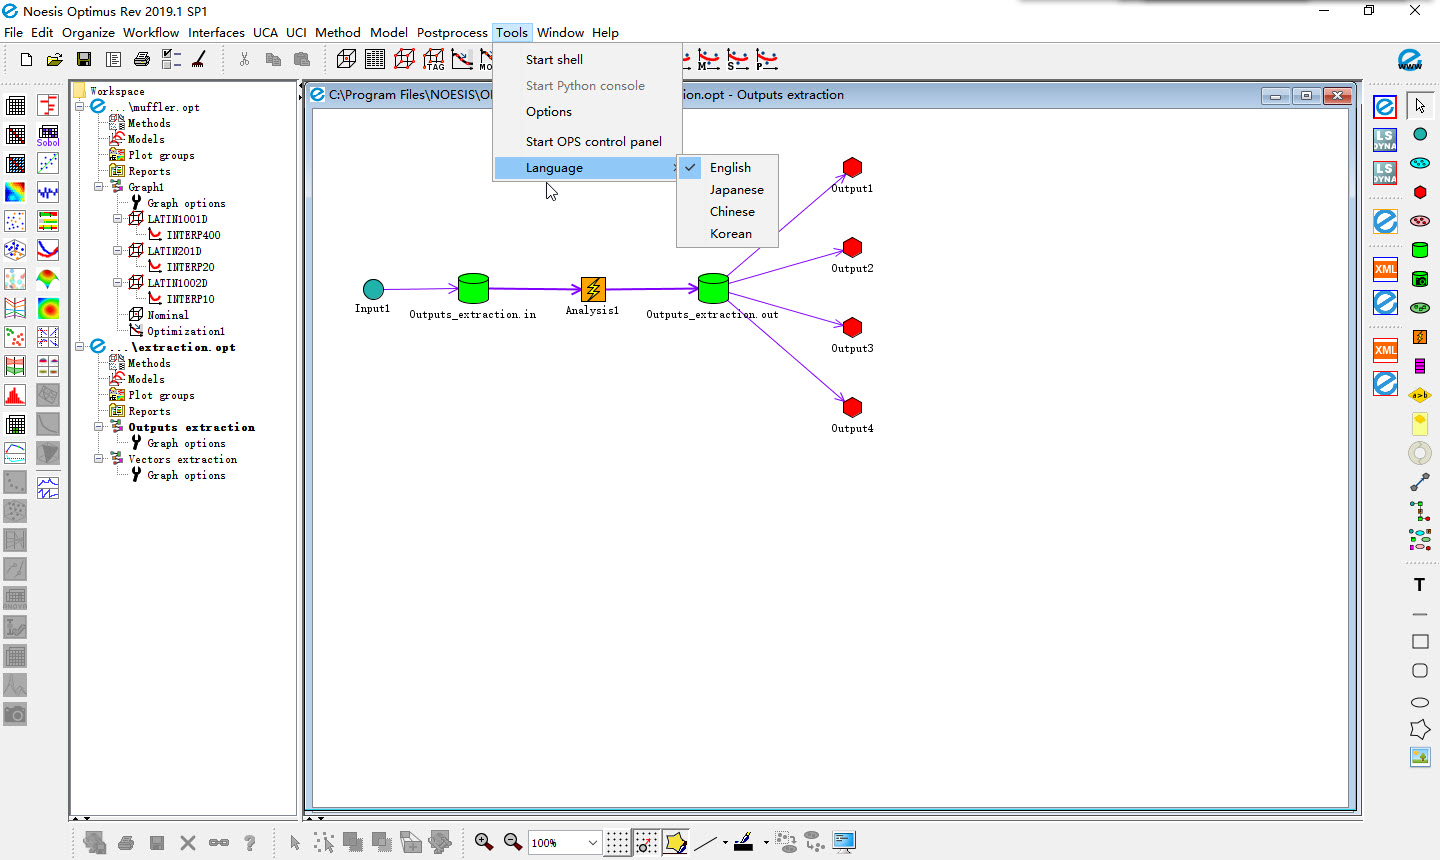Collapse the LATIN201D tree node
Screen dimensions: 1440x860
pos(118,251)
